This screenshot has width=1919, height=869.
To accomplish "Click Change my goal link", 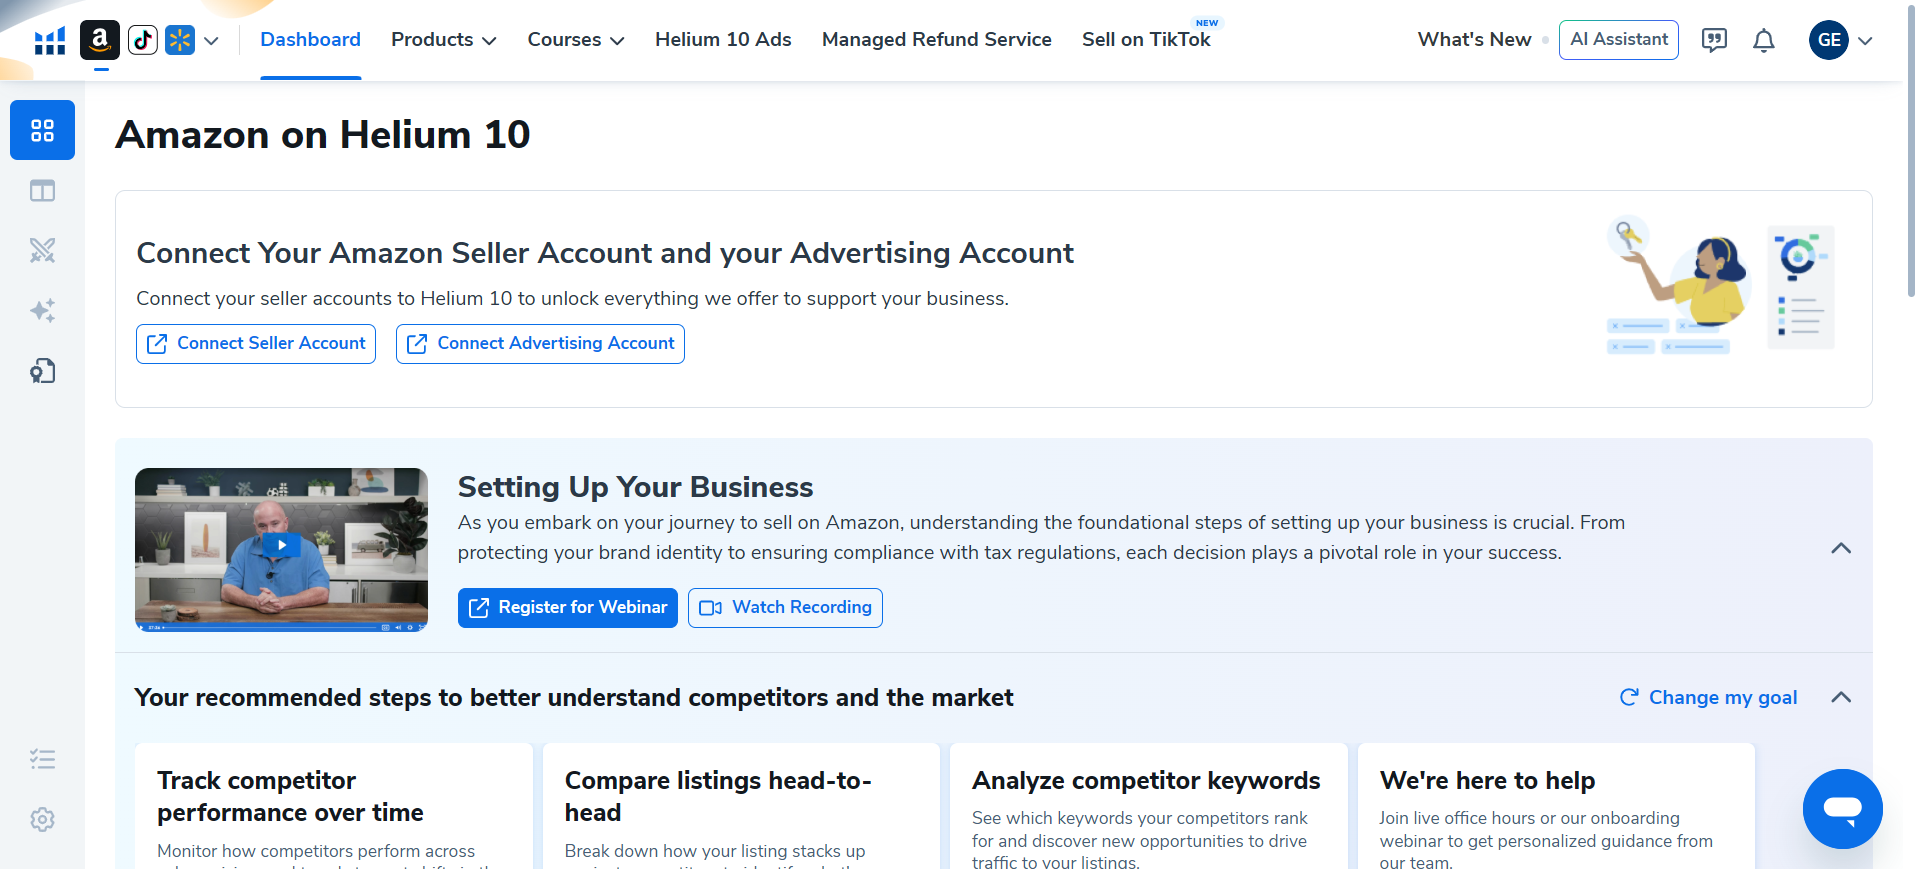I will click(x=1708, y=697).
